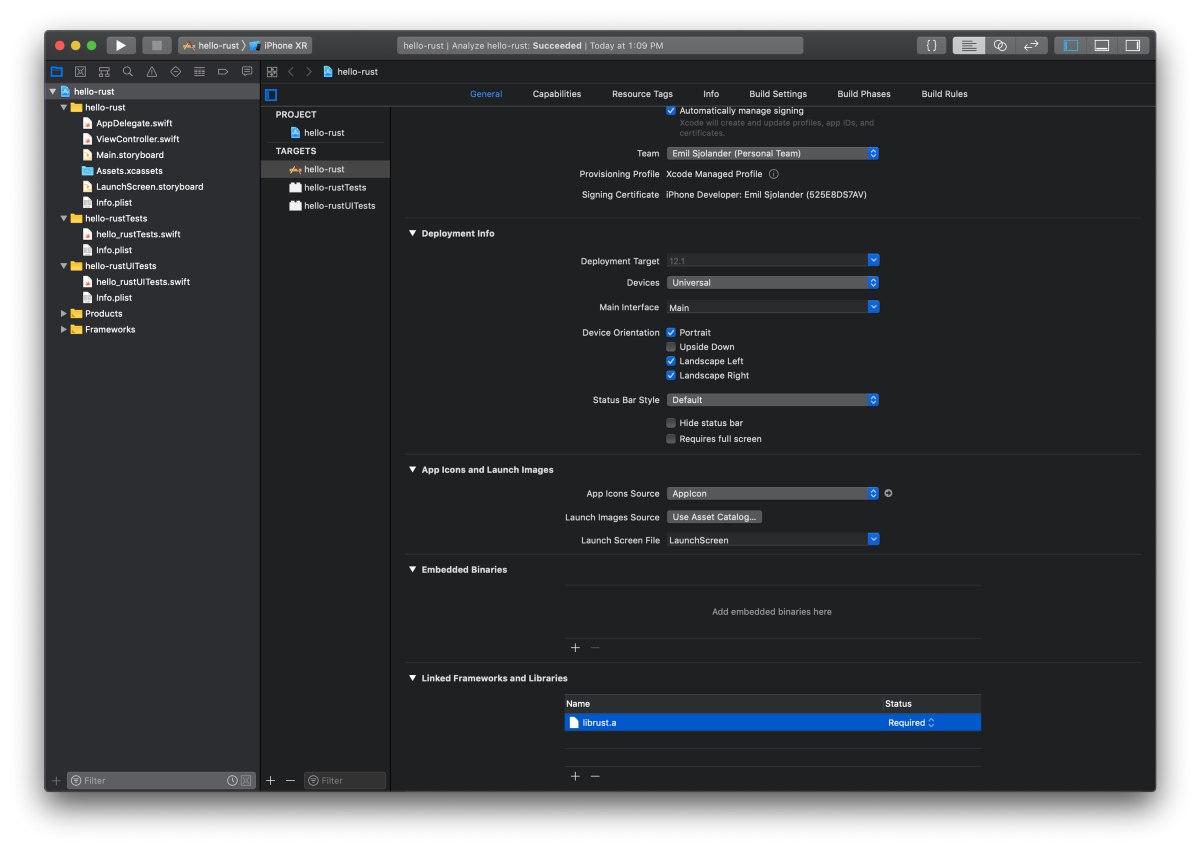This screenshot has width=1200, height=850.
Task: Open the Source Control navigator
Action: click(80, 72)
